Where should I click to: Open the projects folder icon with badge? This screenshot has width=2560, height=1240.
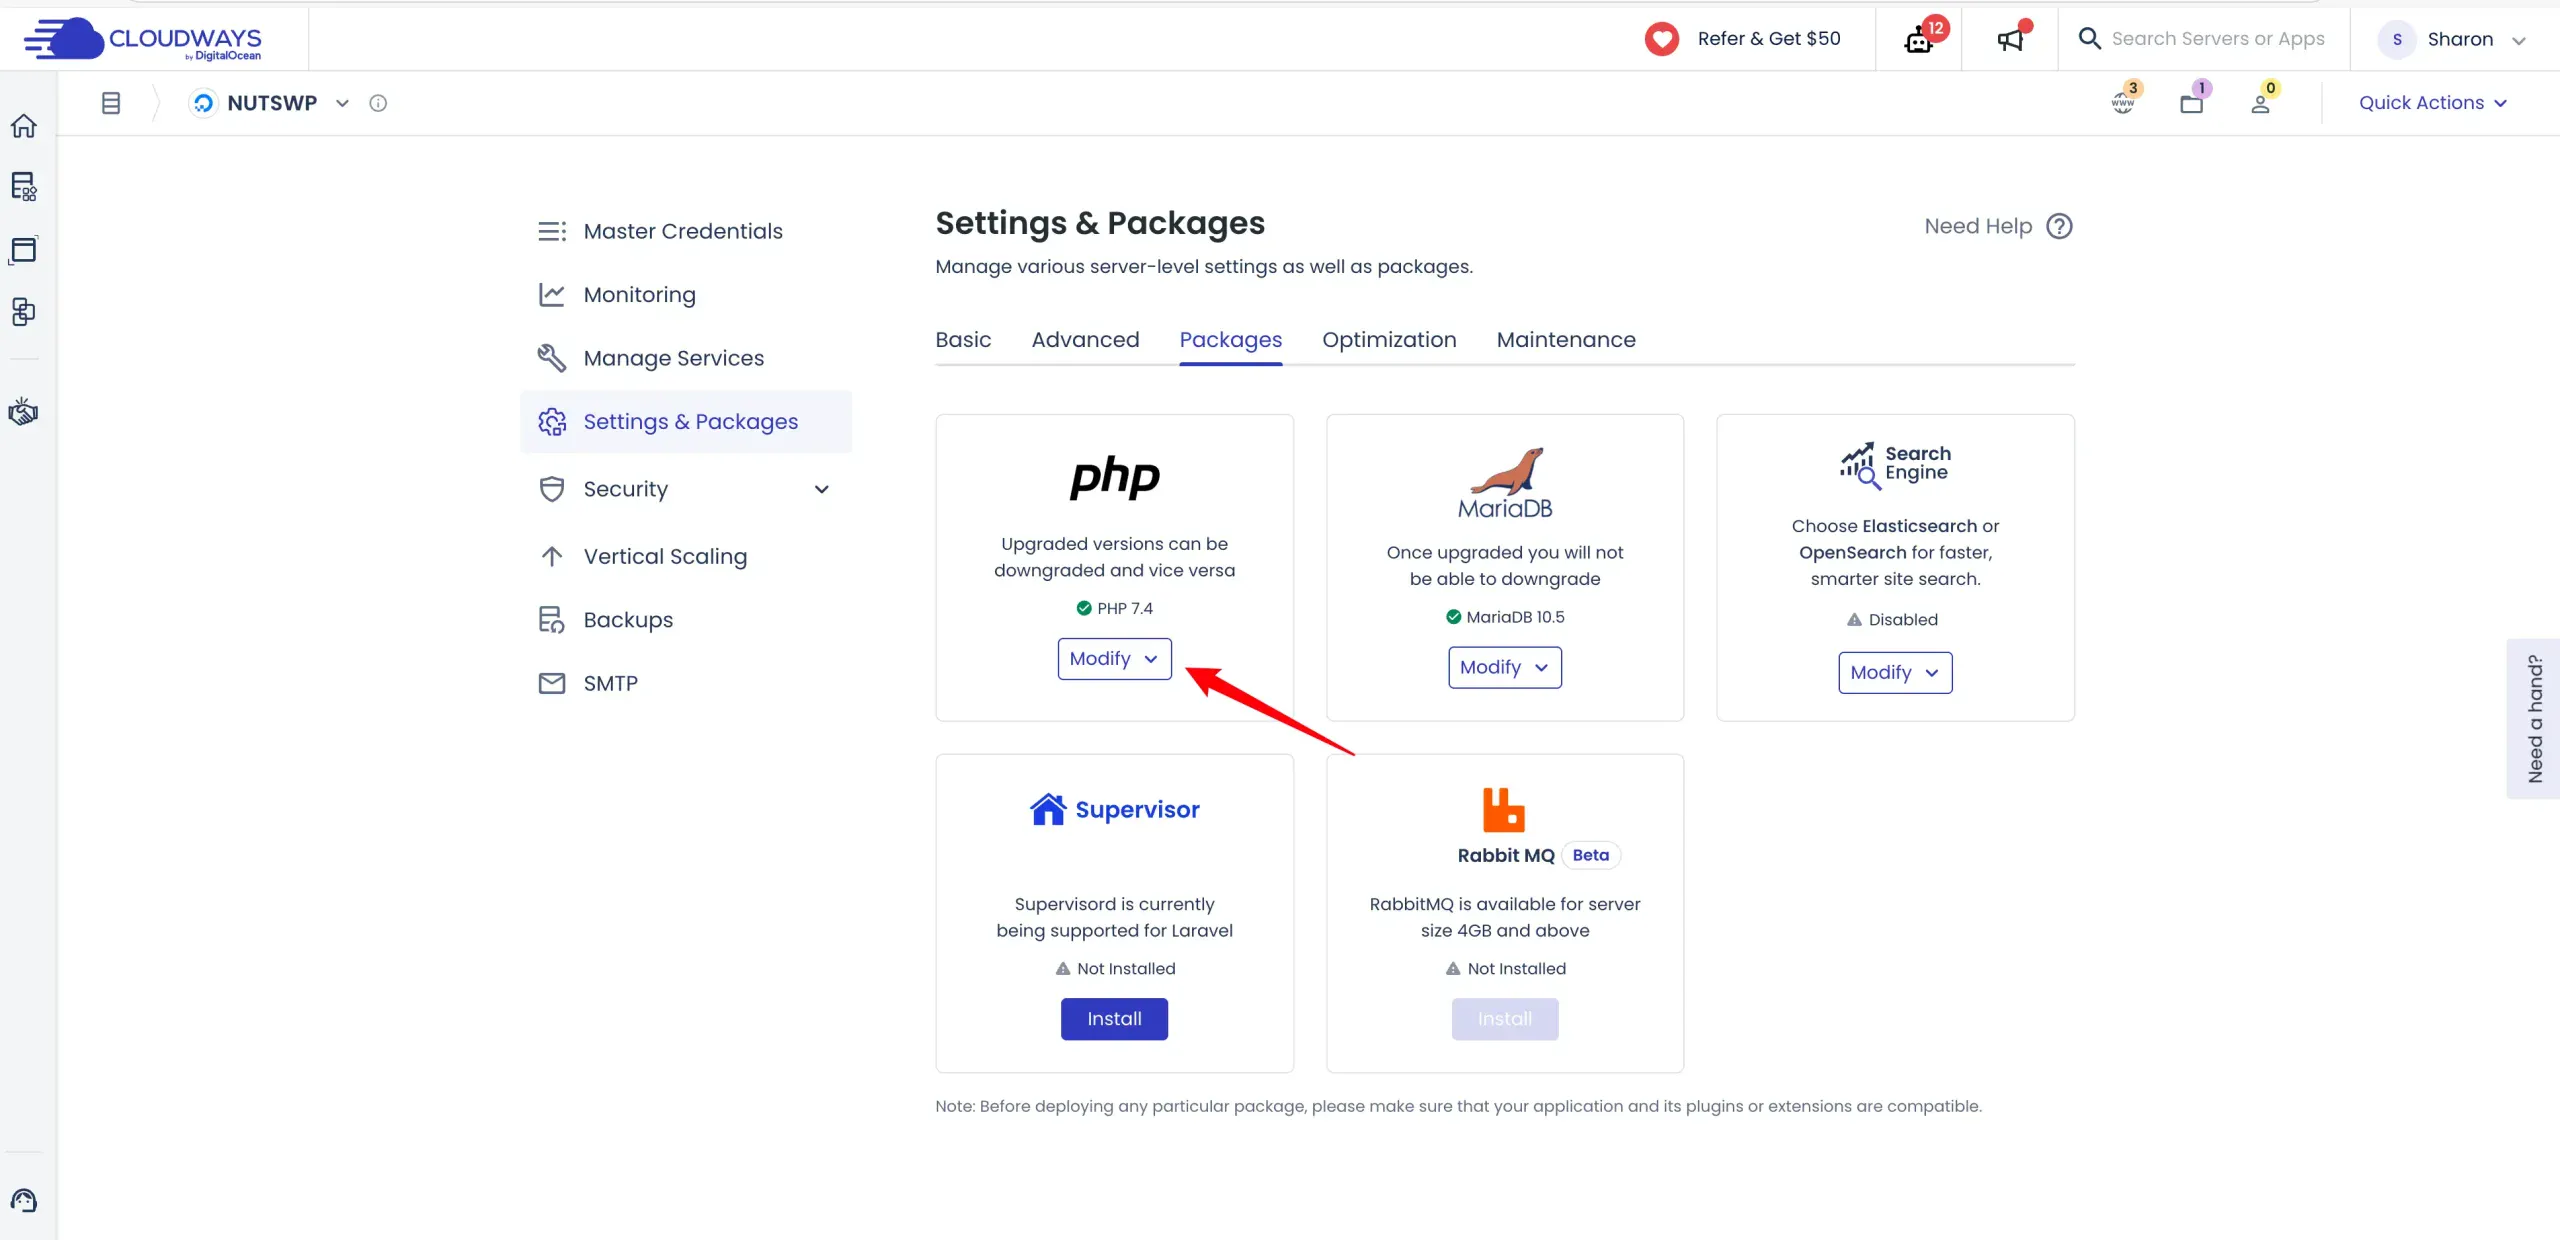(2191, 104)
